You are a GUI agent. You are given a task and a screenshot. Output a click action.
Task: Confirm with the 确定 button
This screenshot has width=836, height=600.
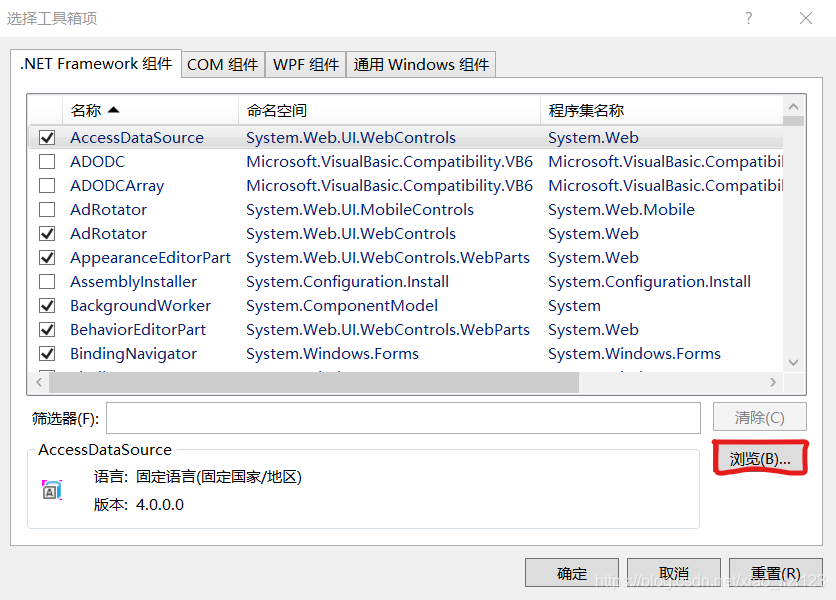pos(572,573)
